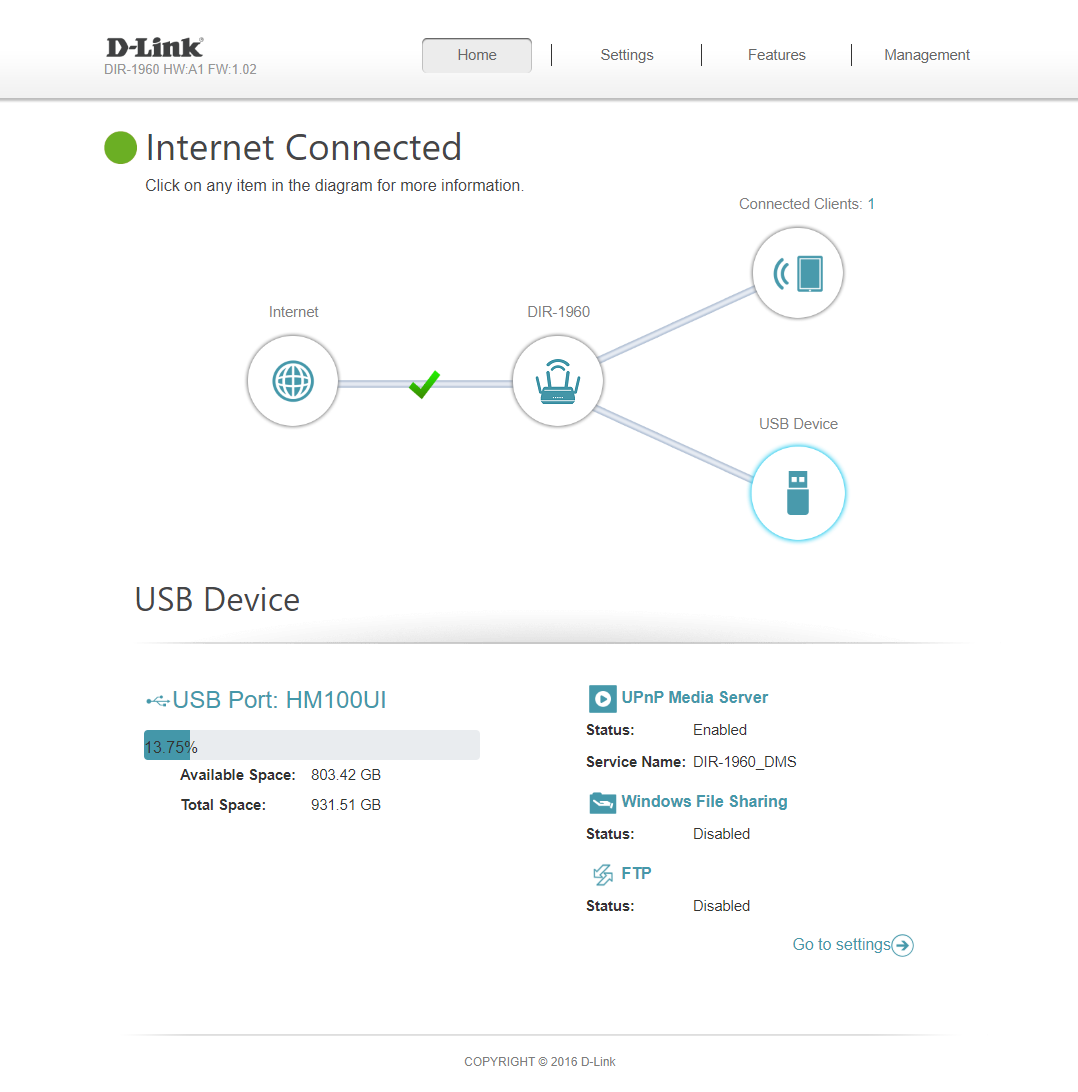Click the USB Device section heading
Screen dimensions: 1078x1092
click(x=217, y=600)
